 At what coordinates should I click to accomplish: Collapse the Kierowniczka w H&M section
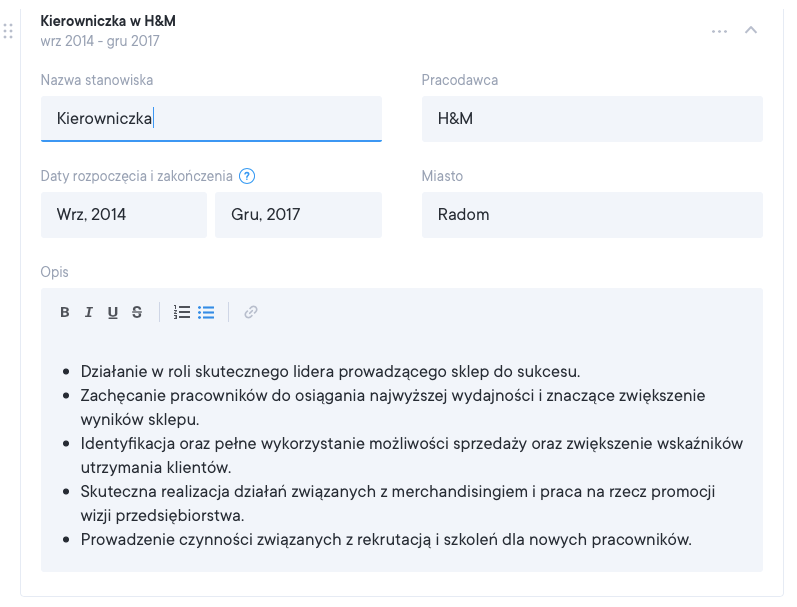coord(751,30)
